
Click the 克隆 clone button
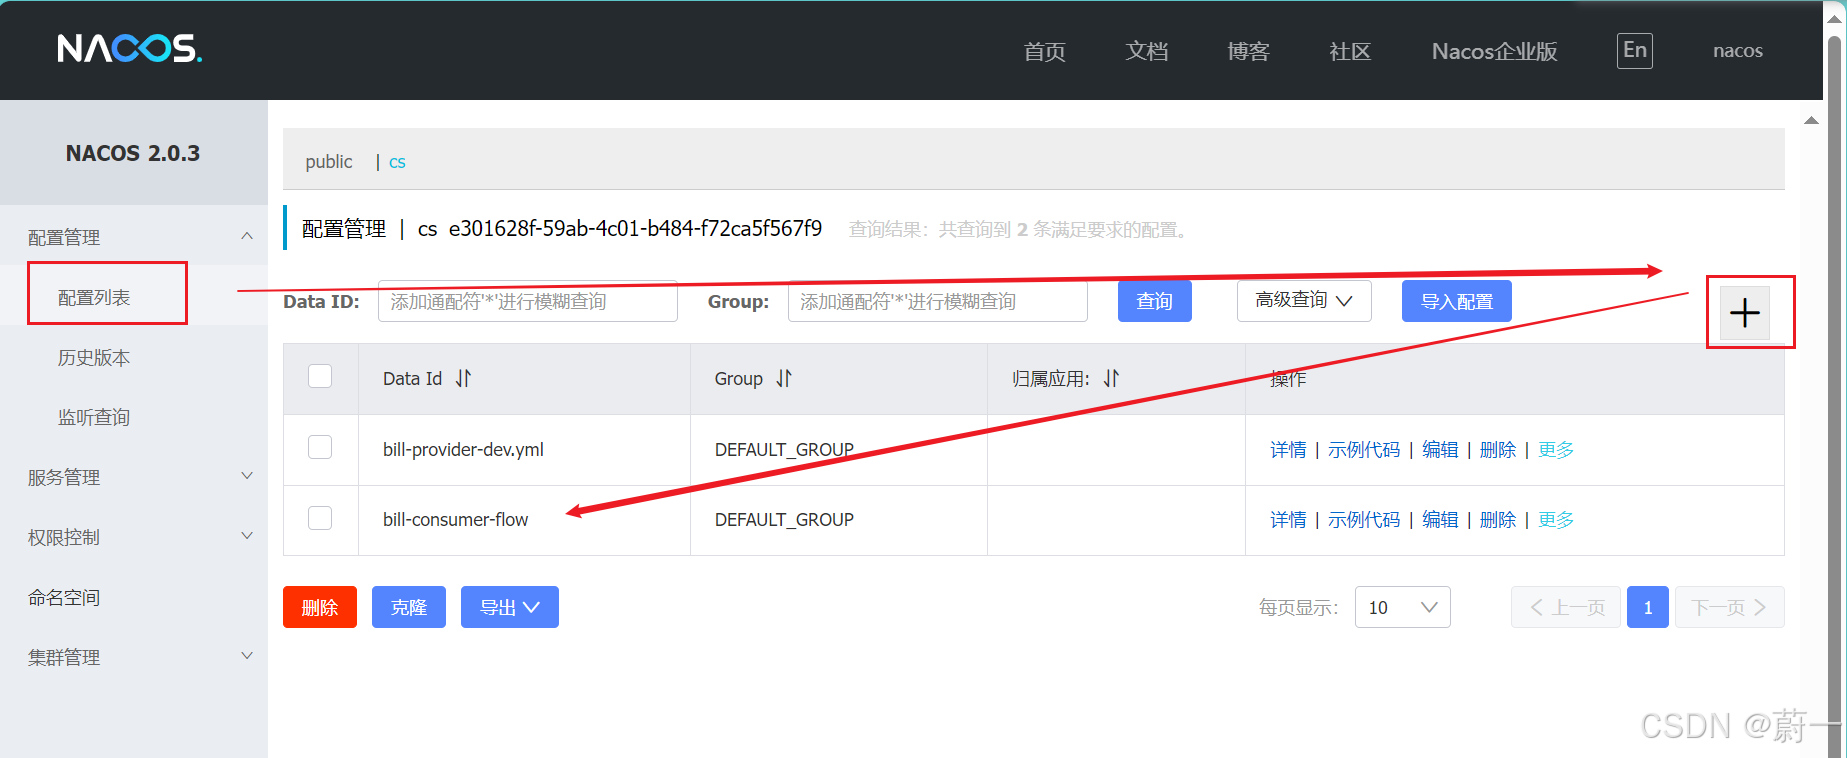pyautogui.click(x=409, y=607)
